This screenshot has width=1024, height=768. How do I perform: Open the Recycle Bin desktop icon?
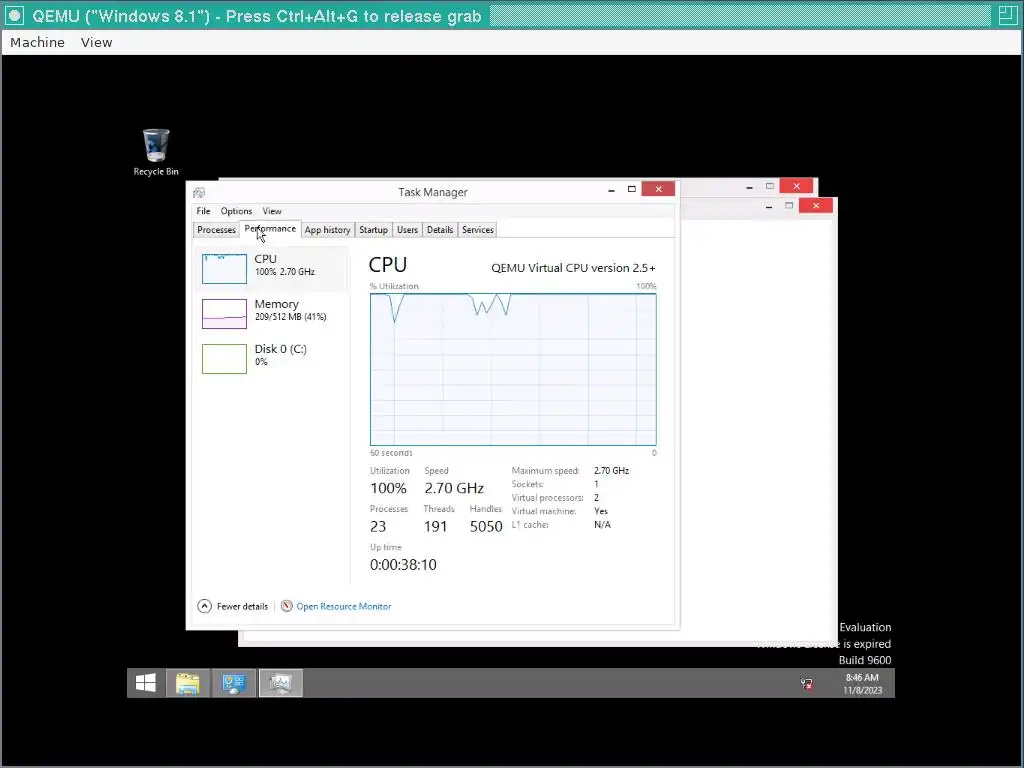point(155,152)
